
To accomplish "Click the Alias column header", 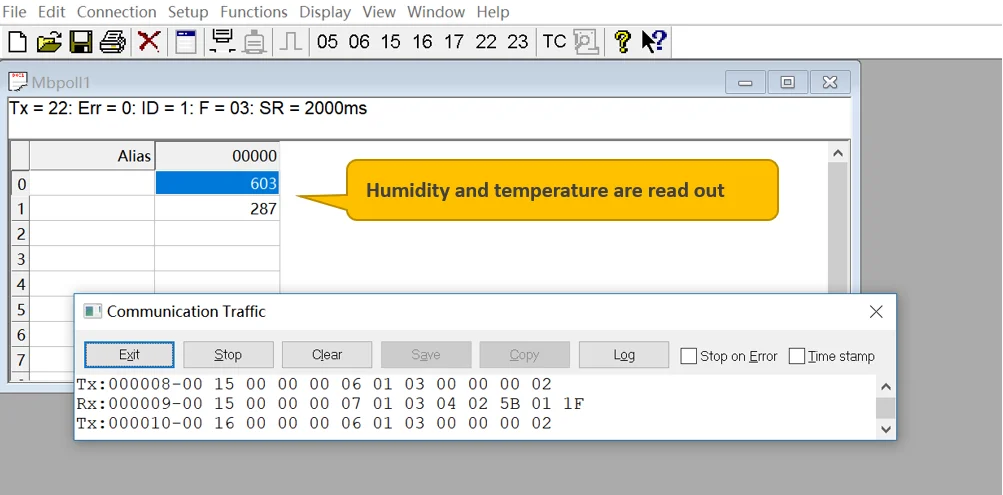I will click(92, 156).
